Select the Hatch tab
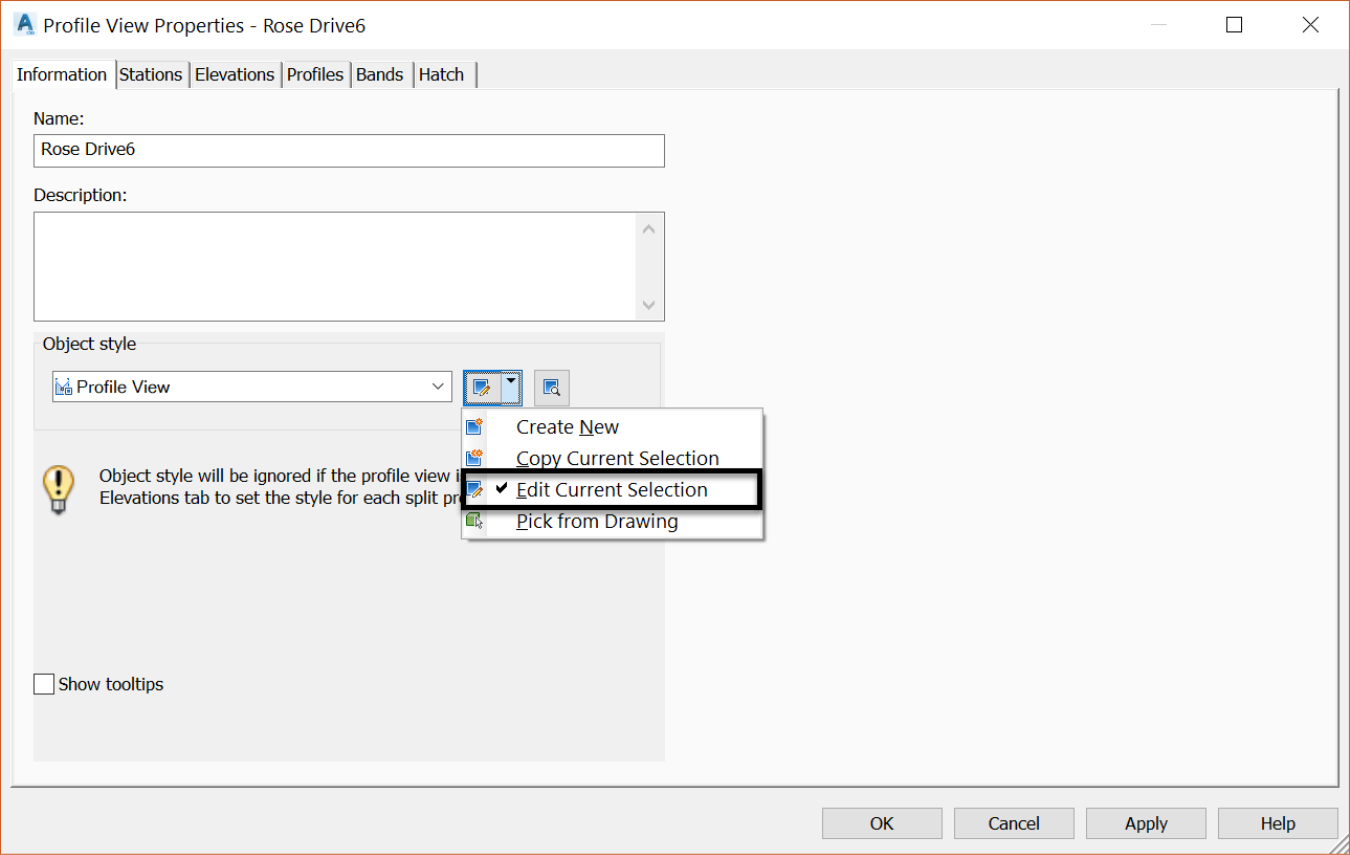 pos(442,75)
